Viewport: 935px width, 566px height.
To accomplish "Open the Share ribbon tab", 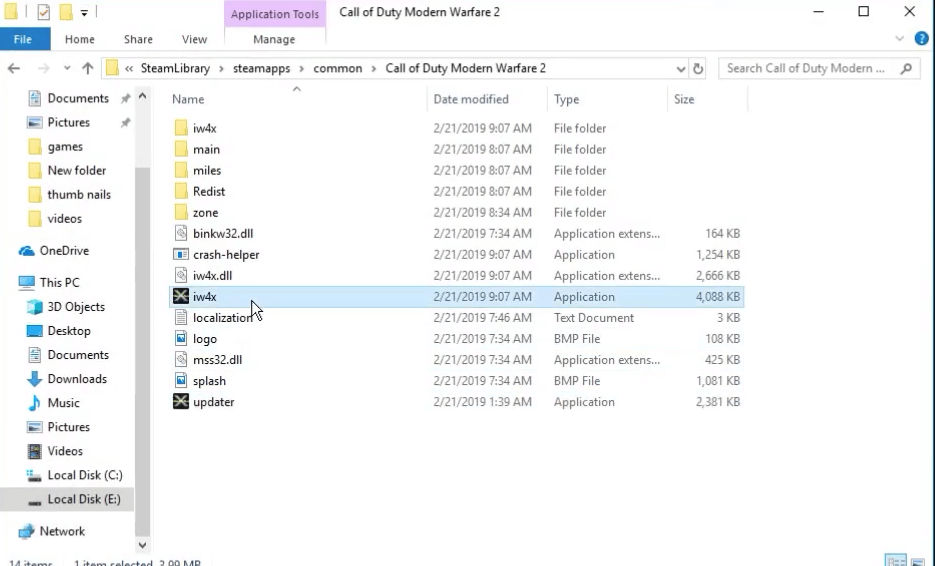I will (x=138, y=39).
